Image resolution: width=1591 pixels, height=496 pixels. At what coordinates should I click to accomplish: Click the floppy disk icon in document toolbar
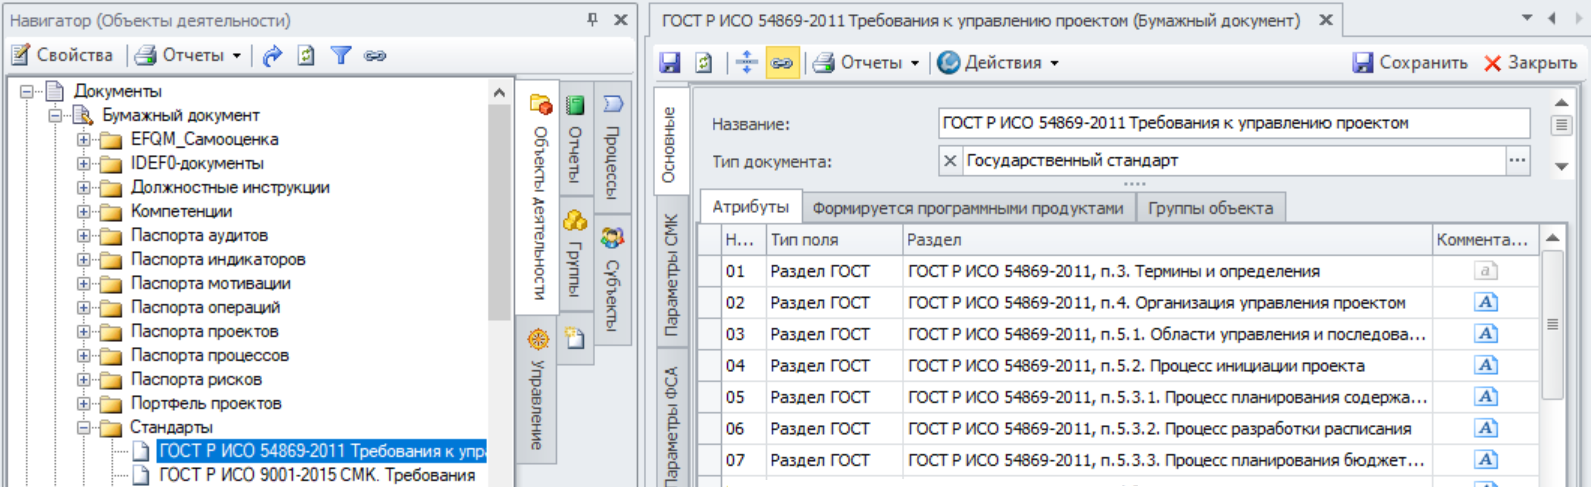click(670, 63)
